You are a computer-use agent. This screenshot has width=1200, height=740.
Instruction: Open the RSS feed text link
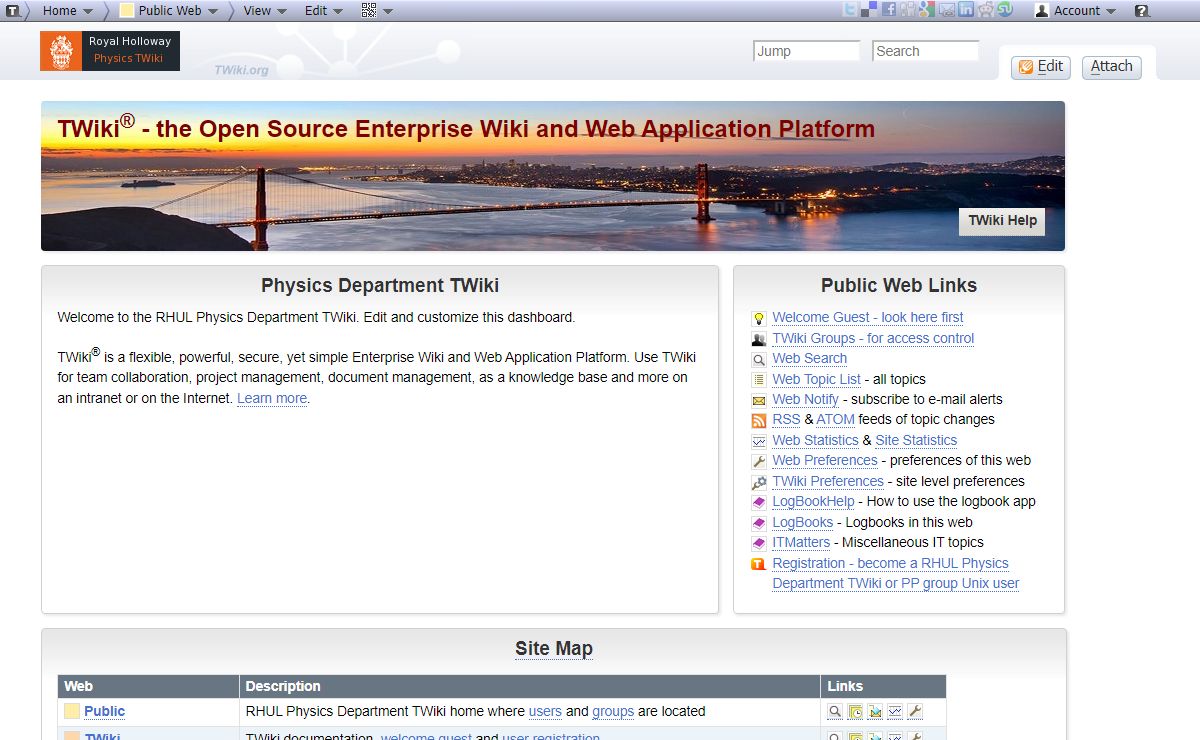[x=786, y=419]
